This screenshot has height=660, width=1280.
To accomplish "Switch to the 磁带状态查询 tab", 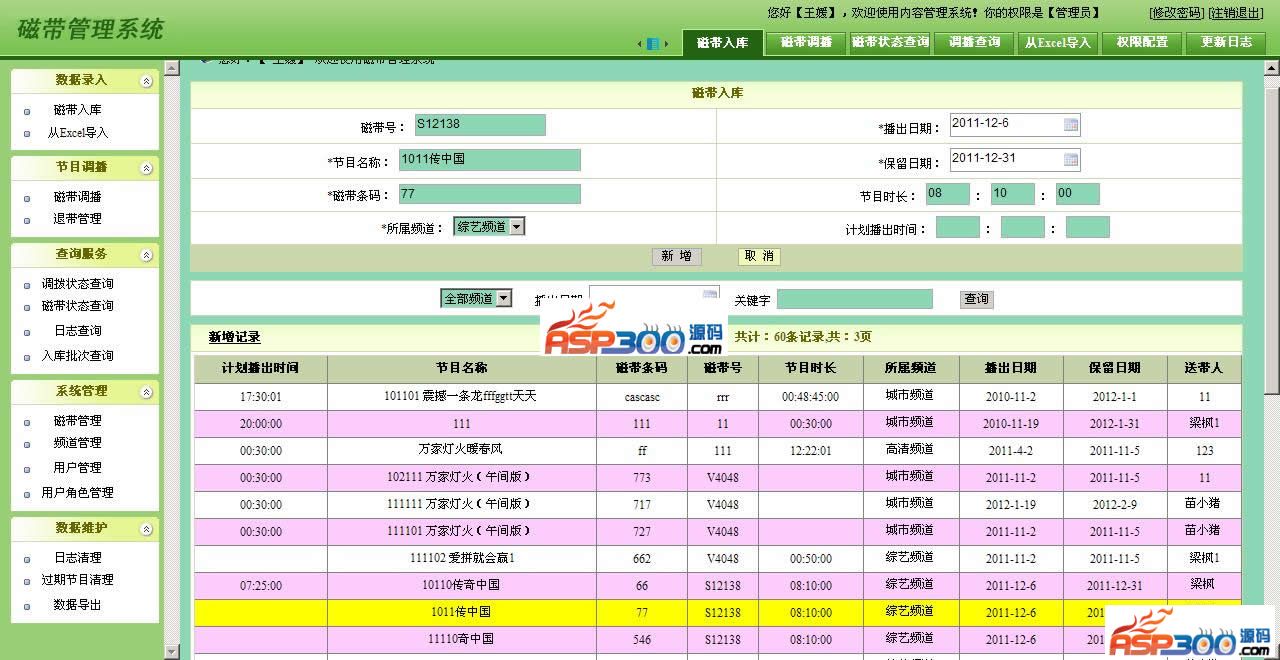I will point(891,42).
